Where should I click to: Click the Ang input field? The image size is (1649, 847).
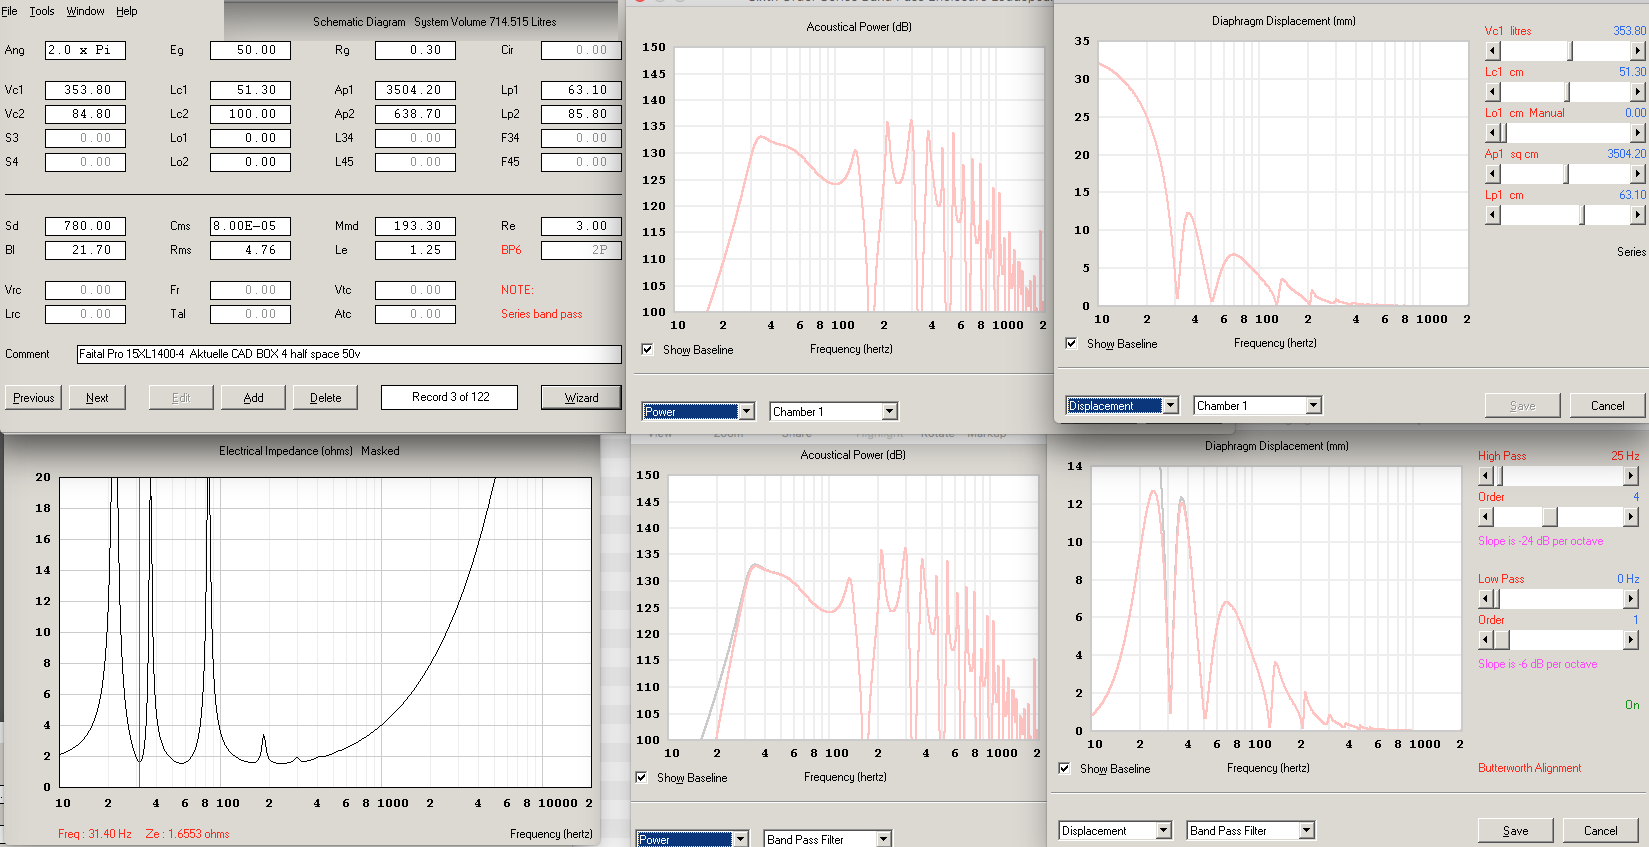point(85,50)
